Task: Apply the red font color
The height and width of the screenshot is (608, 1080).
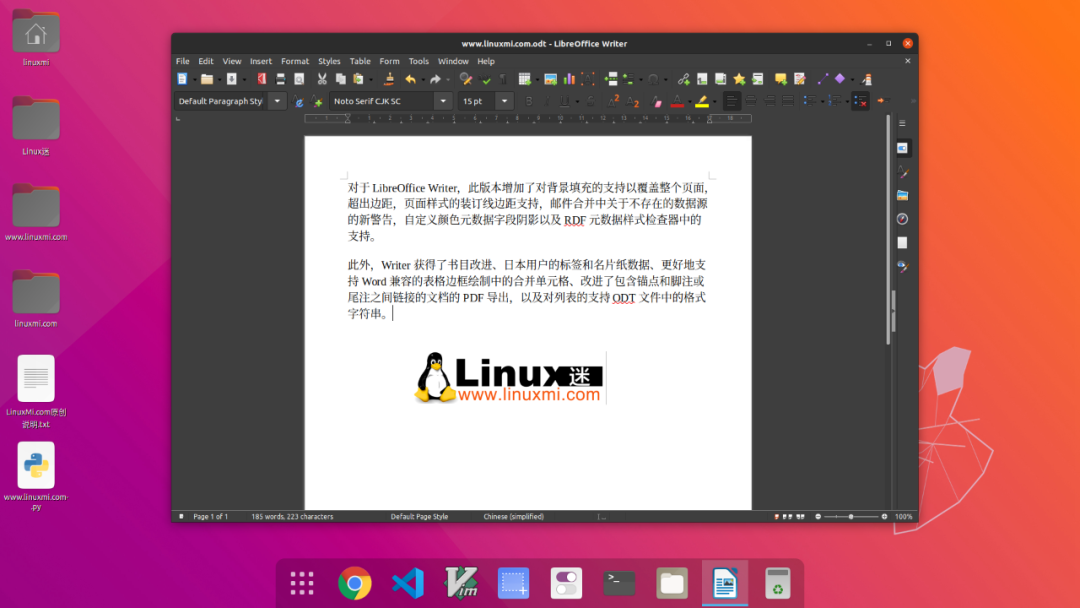Action: 677,101
